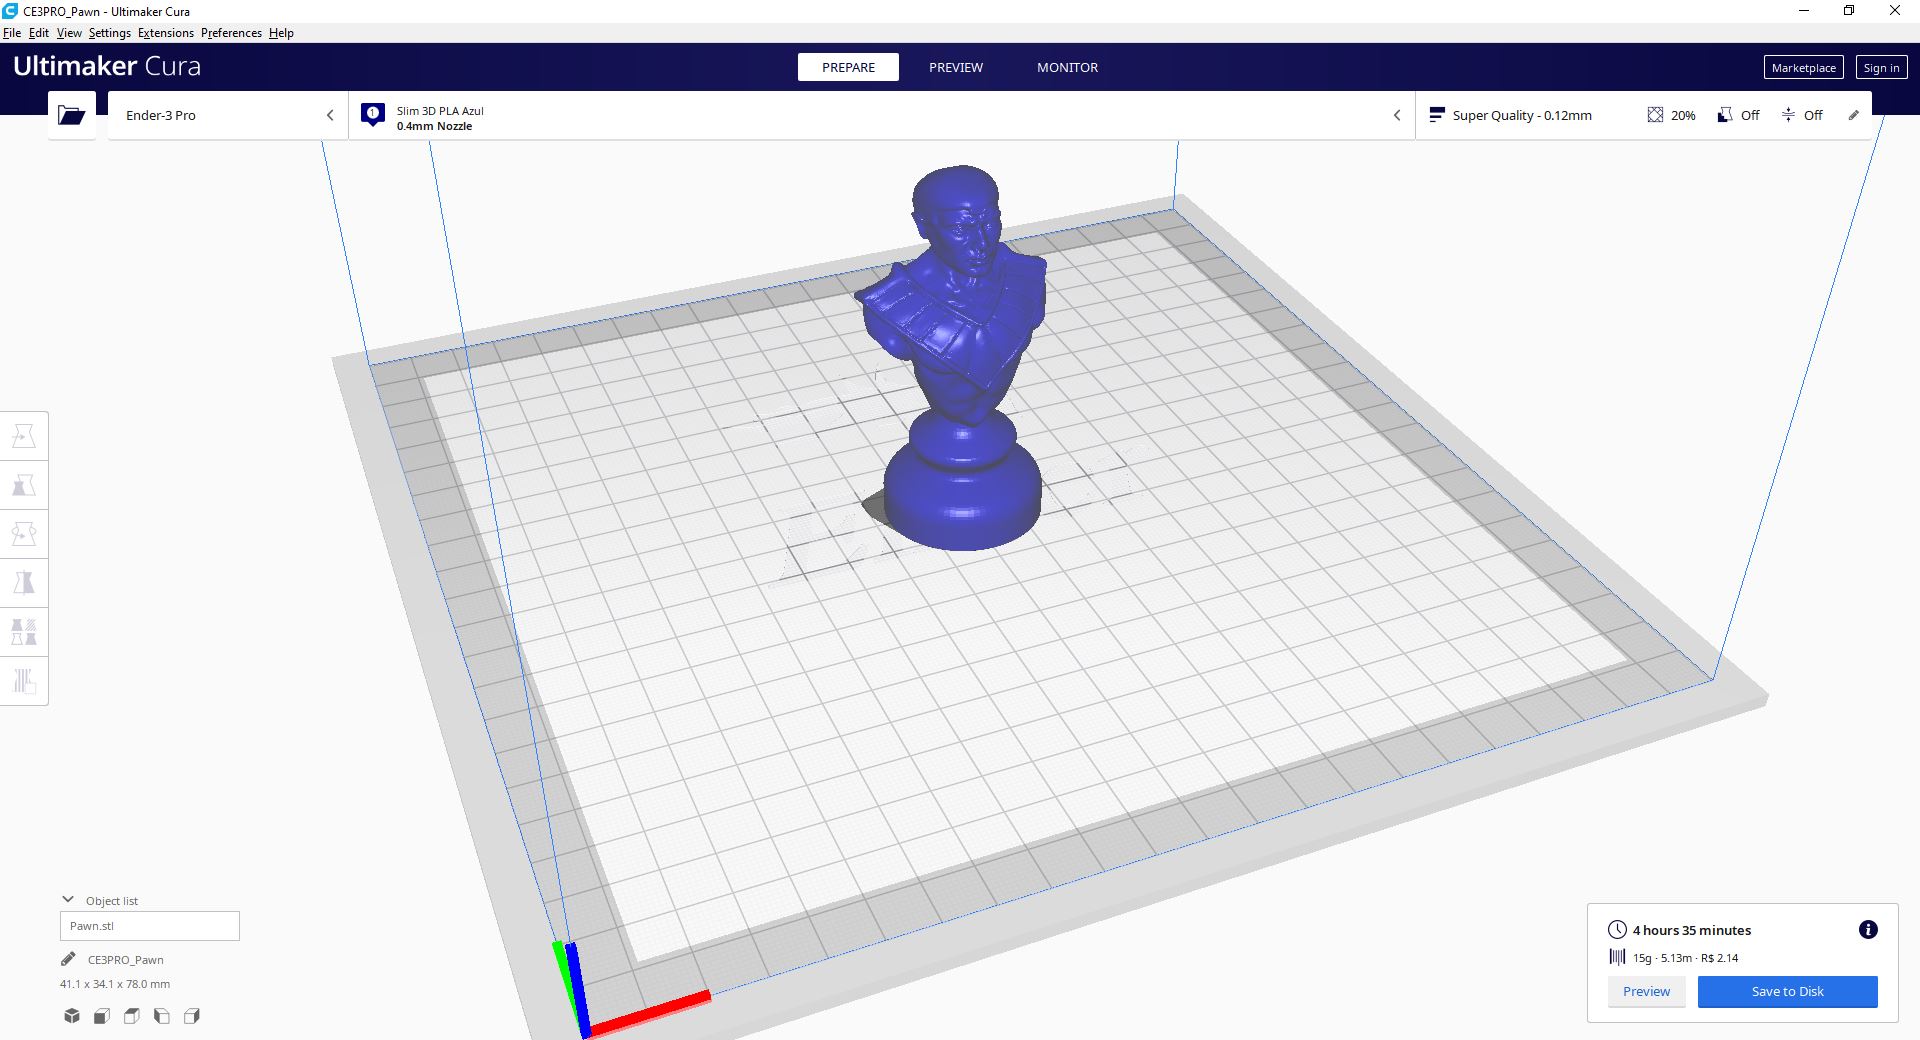Select the Rotate tool
This screenshot has width=1920, height=1040.
click(24, 533)
